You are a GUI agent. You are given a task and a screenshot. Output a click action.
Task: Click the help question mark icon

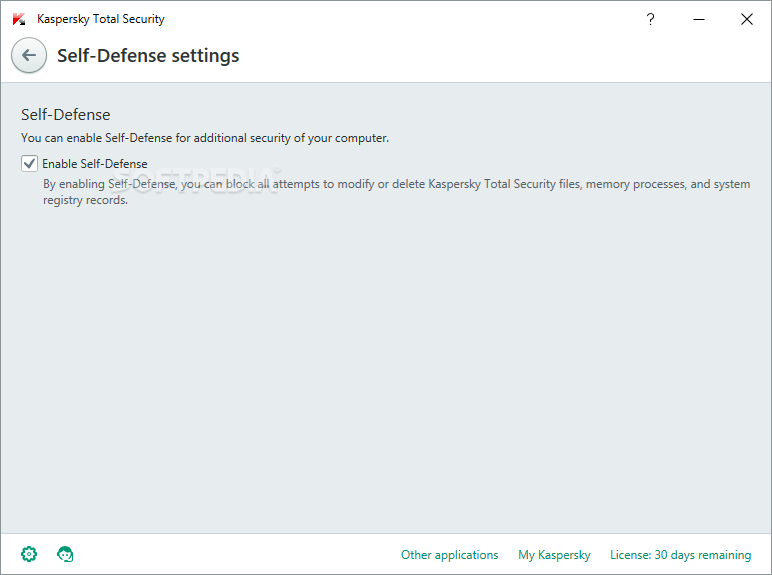(650, 19)
